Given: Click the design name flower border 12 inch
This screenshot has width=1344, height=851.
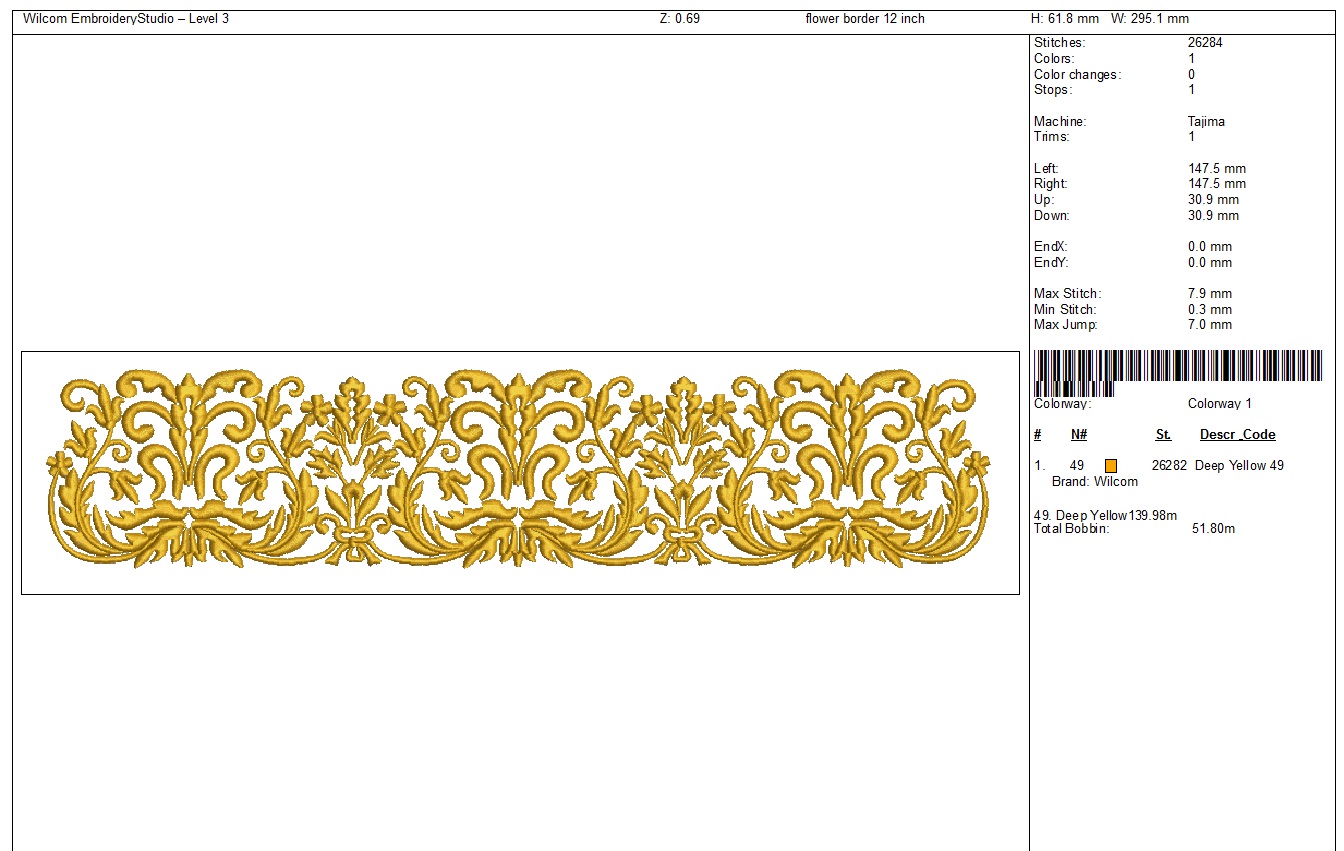Looking at the screenshot, I should (x=865, y=19).
